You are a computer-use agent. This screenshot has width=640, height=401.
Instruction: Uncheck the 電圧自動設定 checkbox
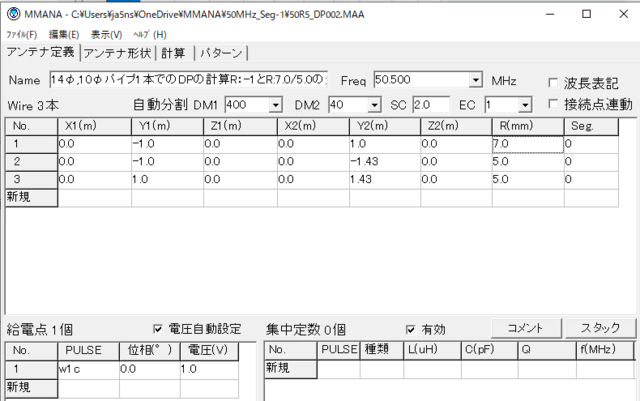tap(158, 328)
